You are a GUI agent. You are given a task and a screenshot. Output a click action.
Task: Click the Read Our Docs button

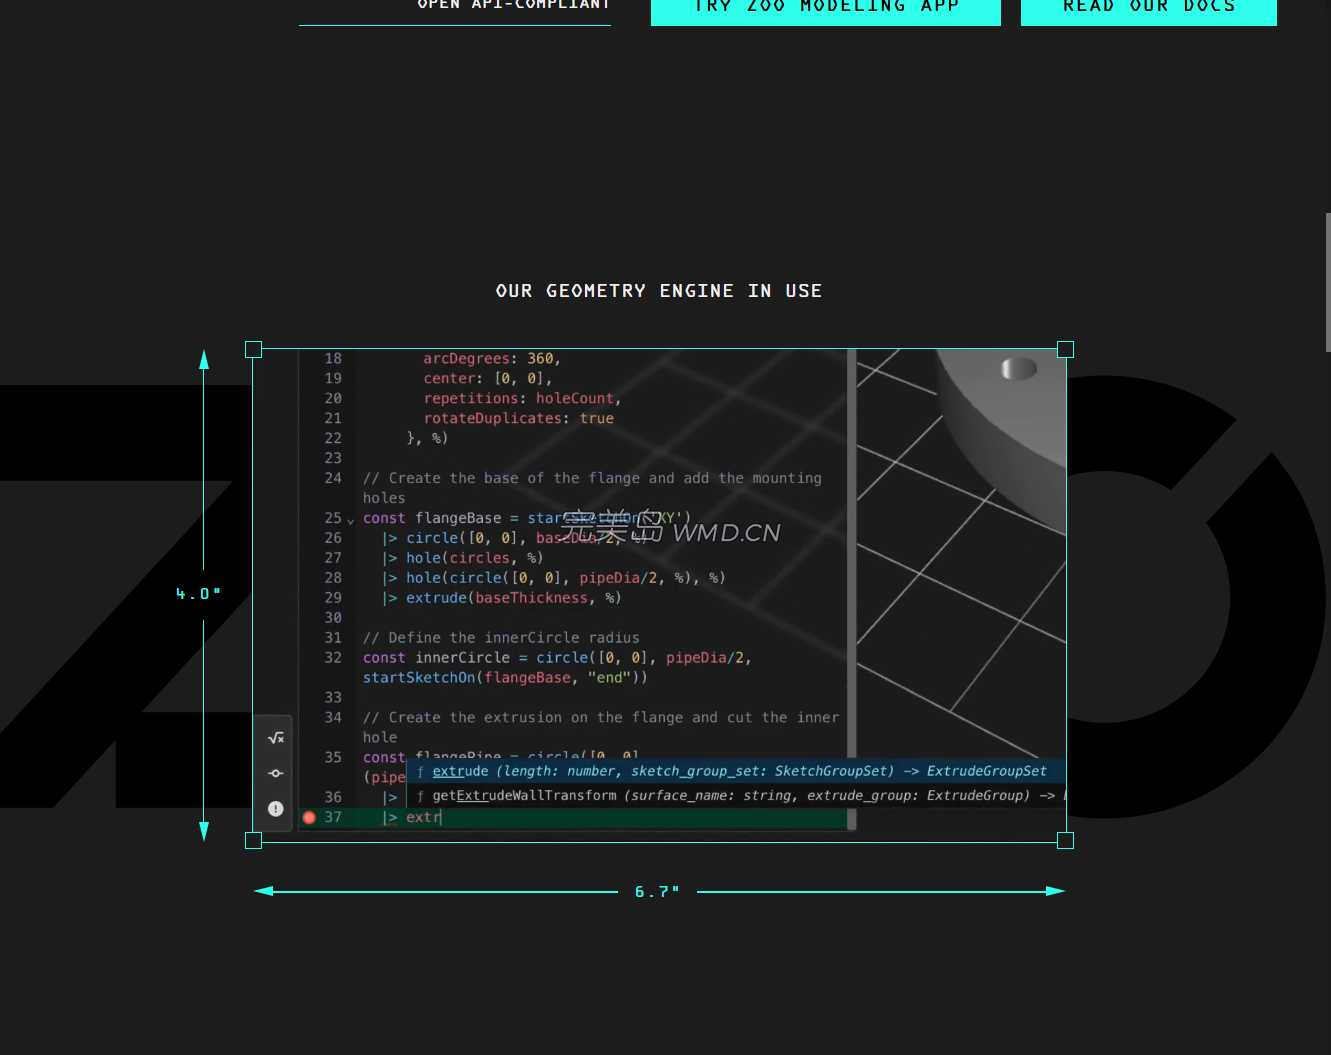point(1148,8)
